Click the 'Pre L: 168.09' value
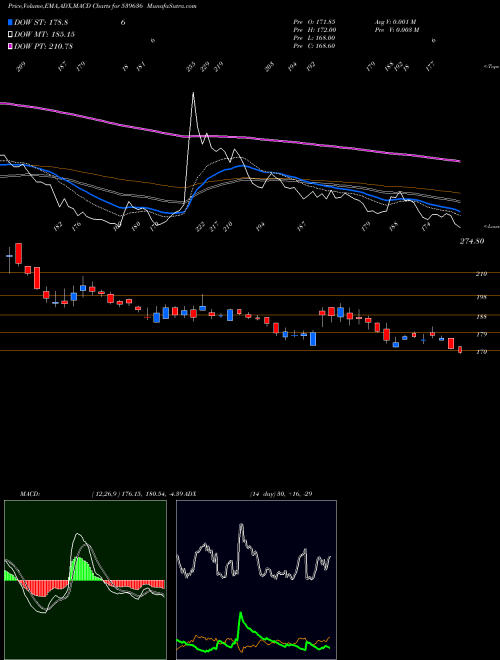Image resolution: width=500 pixels, height=660 pixels. point(314,38)
